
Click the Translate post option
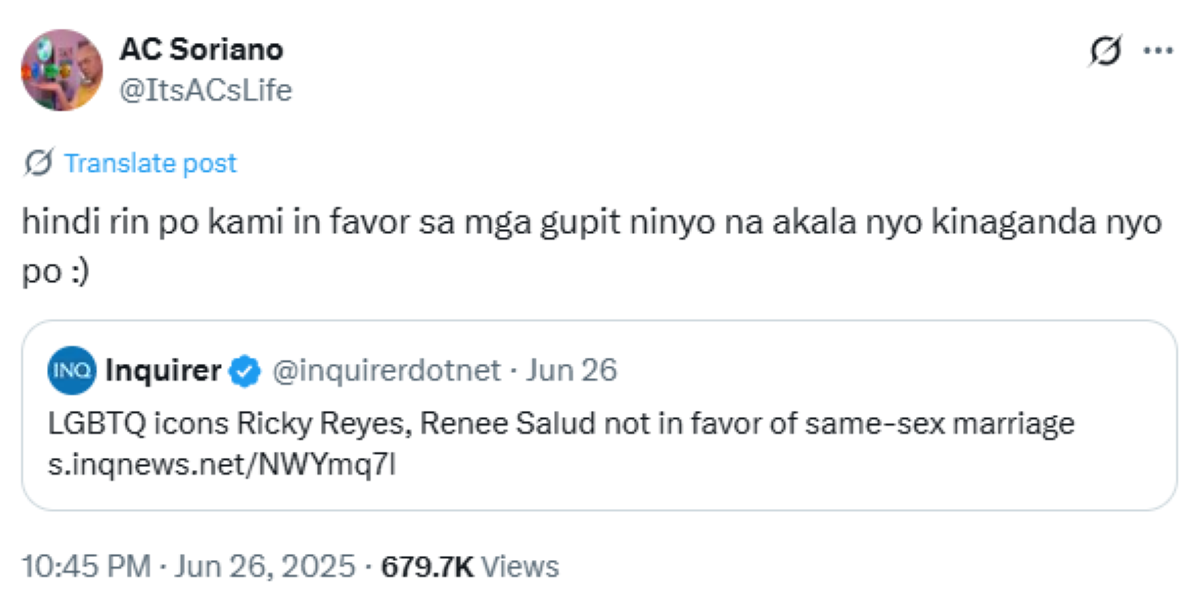click(150, 163)
